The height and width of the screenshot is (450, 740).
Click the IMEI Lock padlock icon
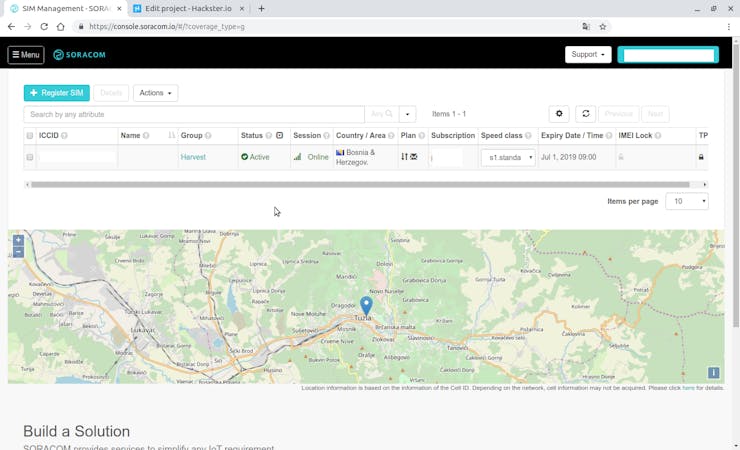pyautogui.click(x=621, y=157)
